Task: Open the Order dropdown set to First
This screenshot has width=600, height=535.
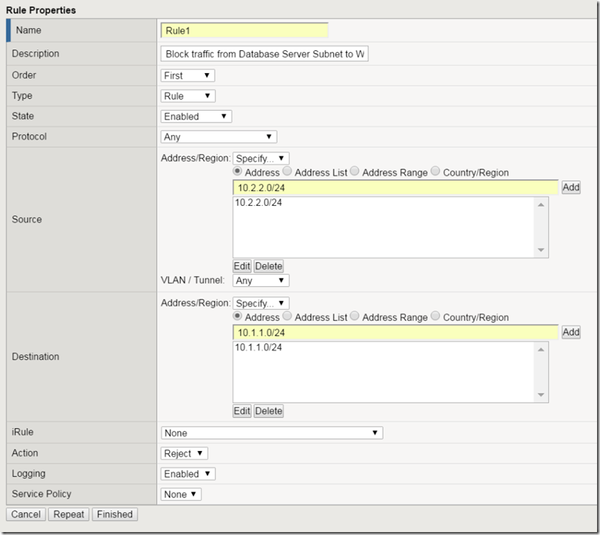Action: pos(187,75)
